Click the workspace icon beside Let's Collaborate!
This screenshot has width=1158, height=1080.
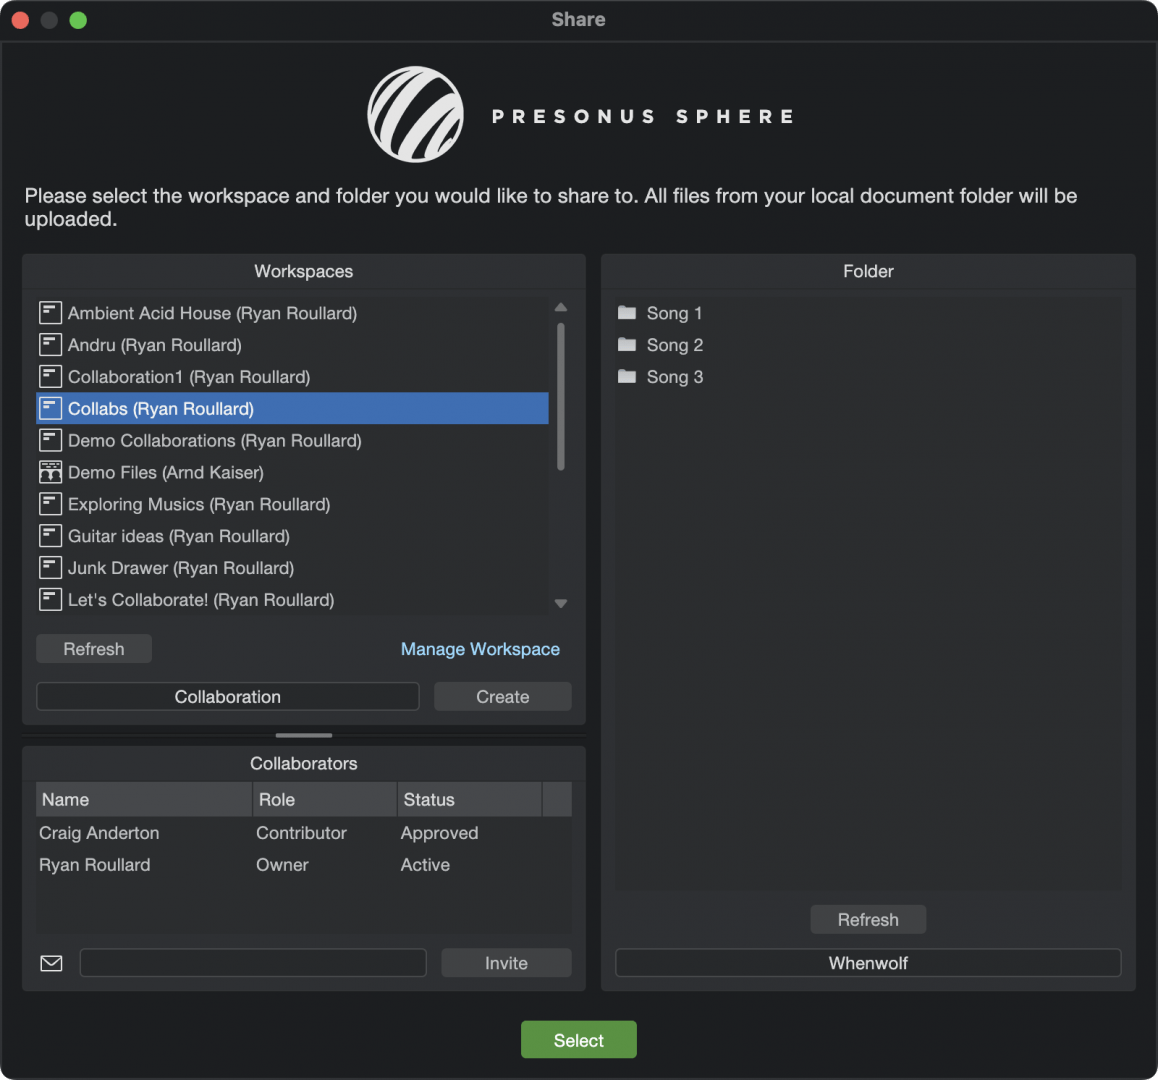click(x=50, y=599)
